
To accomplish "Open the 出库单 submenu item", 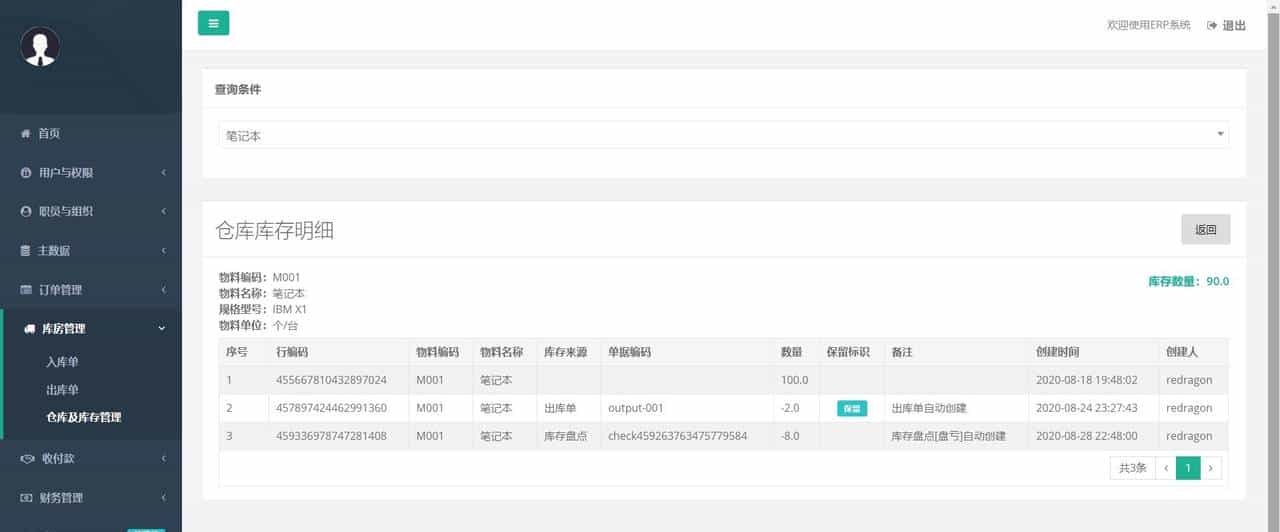I will click(62, 389).
